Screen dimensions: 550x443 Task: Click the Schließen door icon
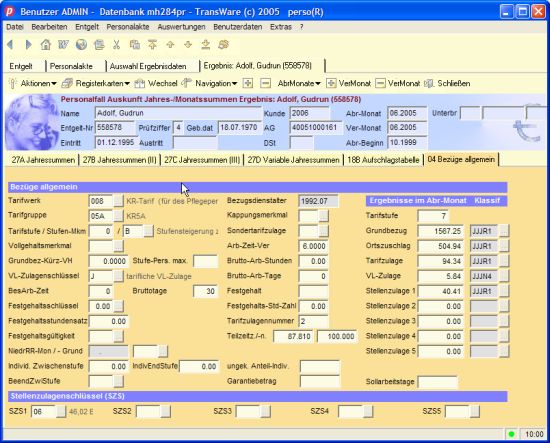(x=429, y=83)
